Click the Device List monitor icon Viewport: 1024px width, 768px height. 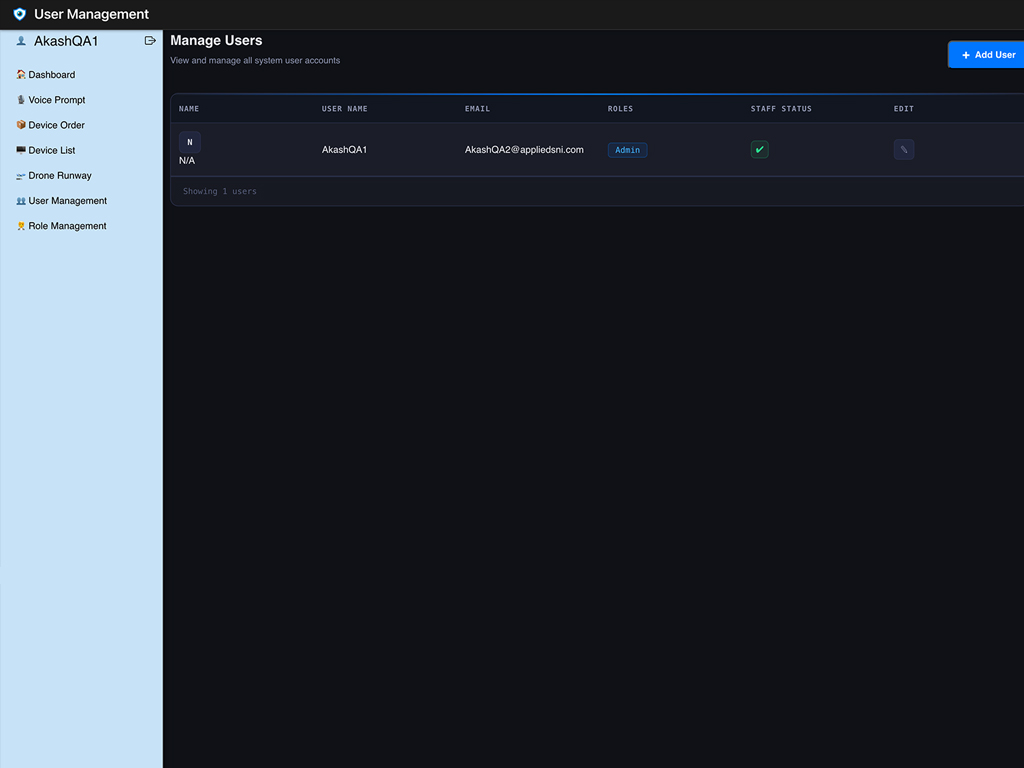tap(21, 150)
